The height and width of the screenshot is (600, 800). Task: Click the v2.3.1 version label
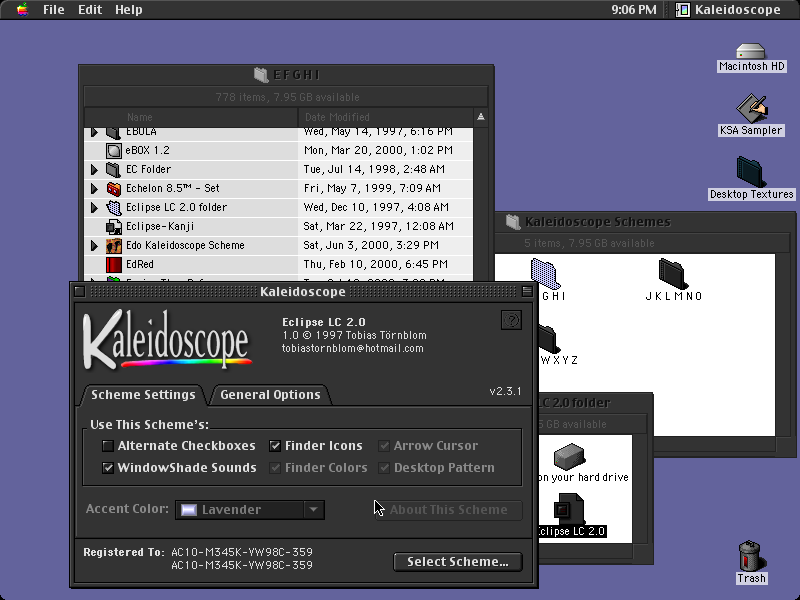(505, 391)
